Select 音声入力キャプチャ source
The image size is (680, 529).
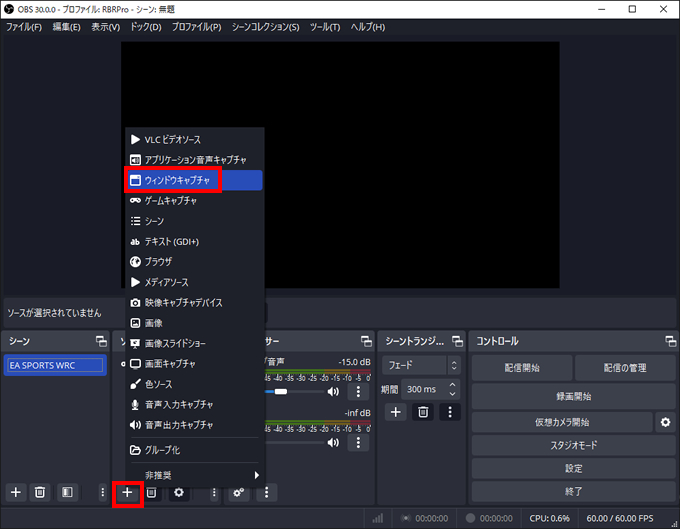194,405
